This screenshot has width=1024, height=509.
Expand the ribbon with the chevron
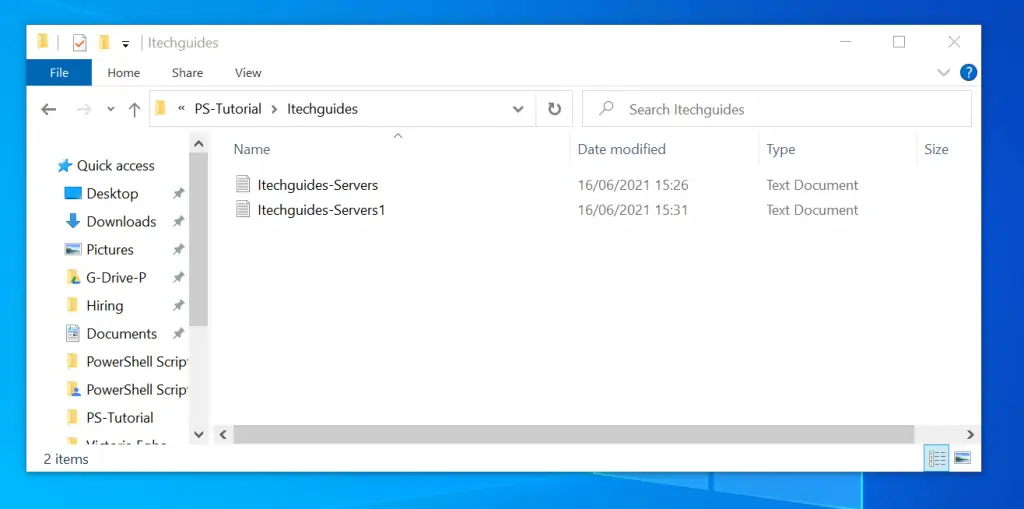coord(944,73)
